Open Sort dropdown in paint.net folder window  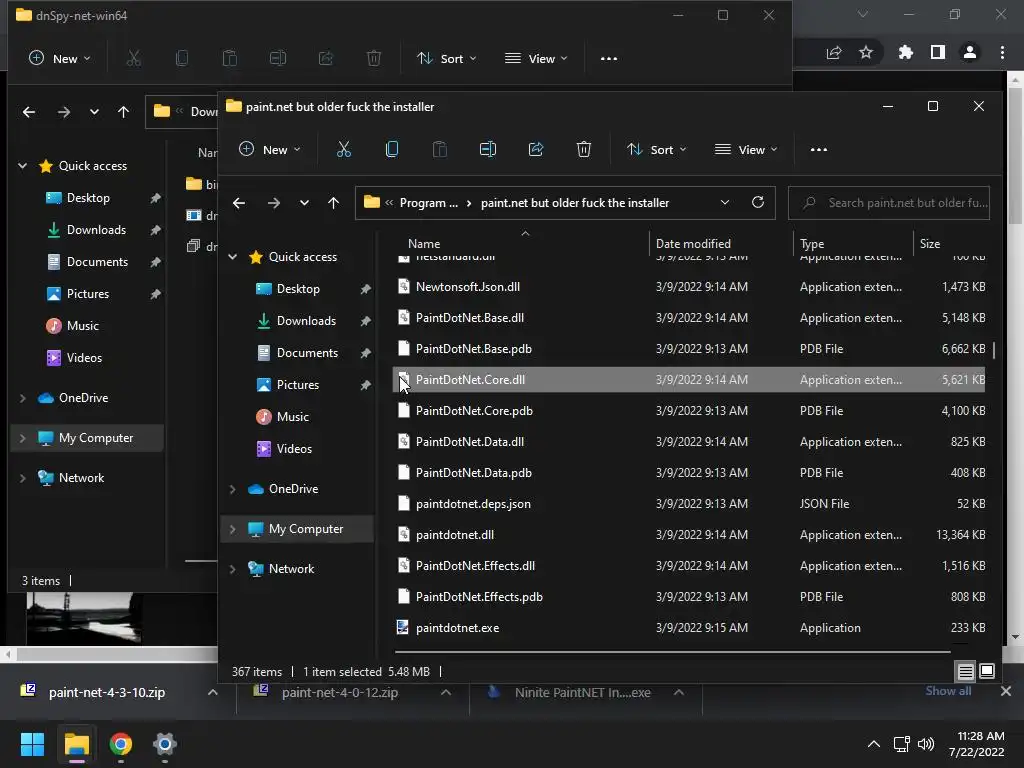(656, 150)
